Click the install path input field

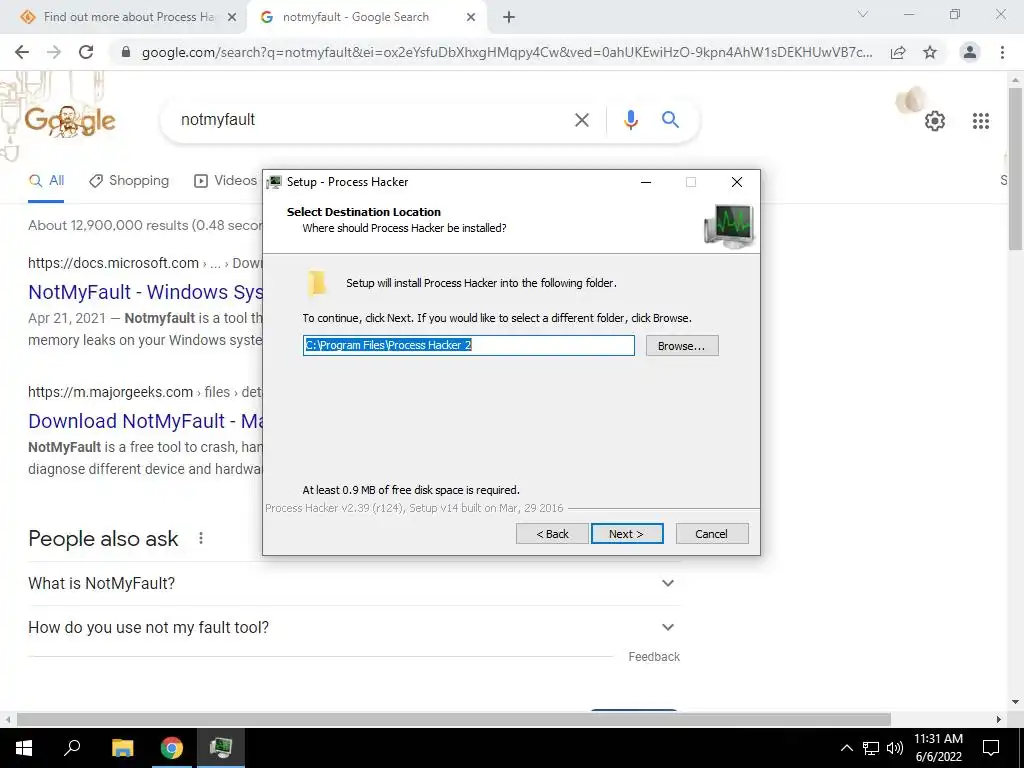(468, 345)
